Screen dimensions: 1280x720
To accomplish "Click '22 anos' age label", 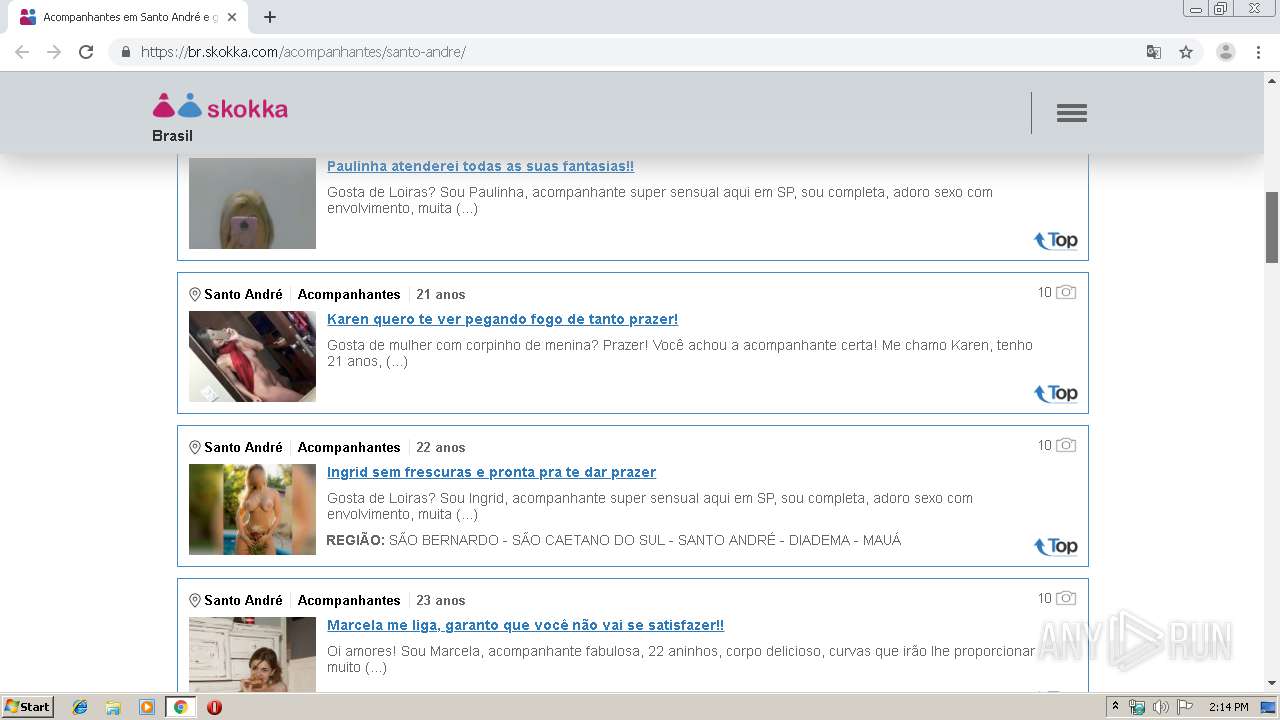I will 441,447.
